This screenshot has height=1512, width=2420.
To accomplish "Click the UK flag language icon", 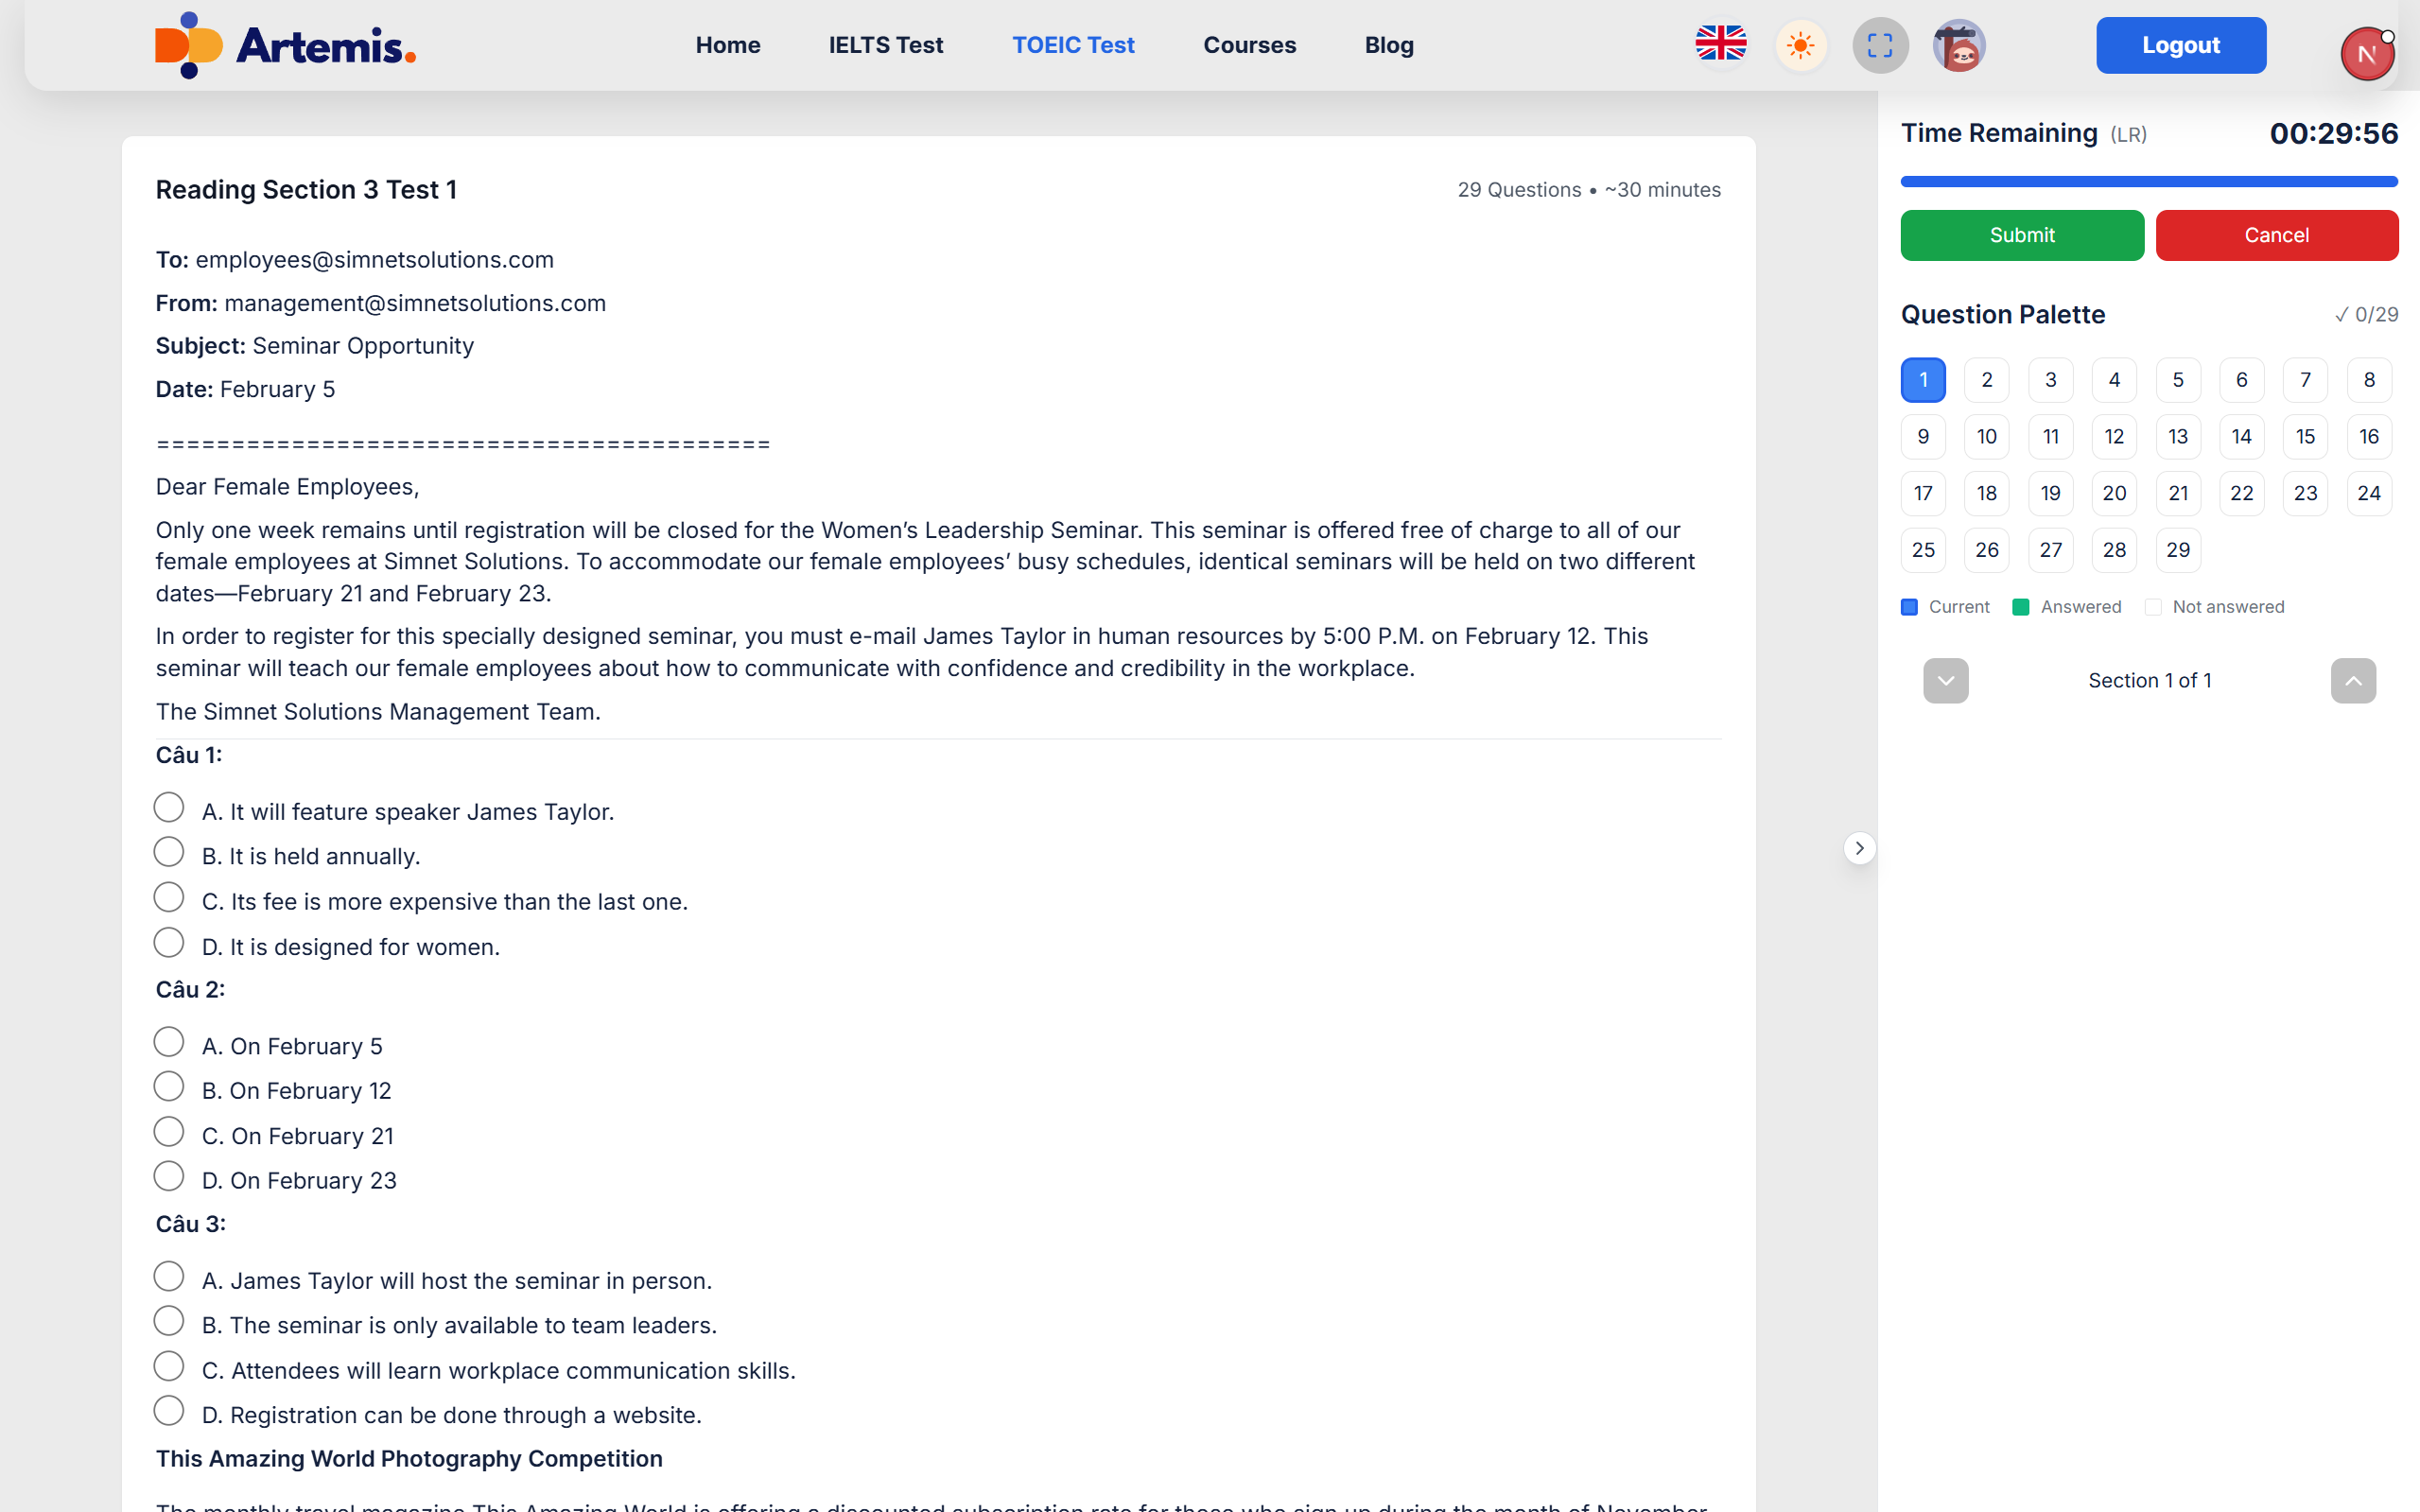I will 1720,45.
